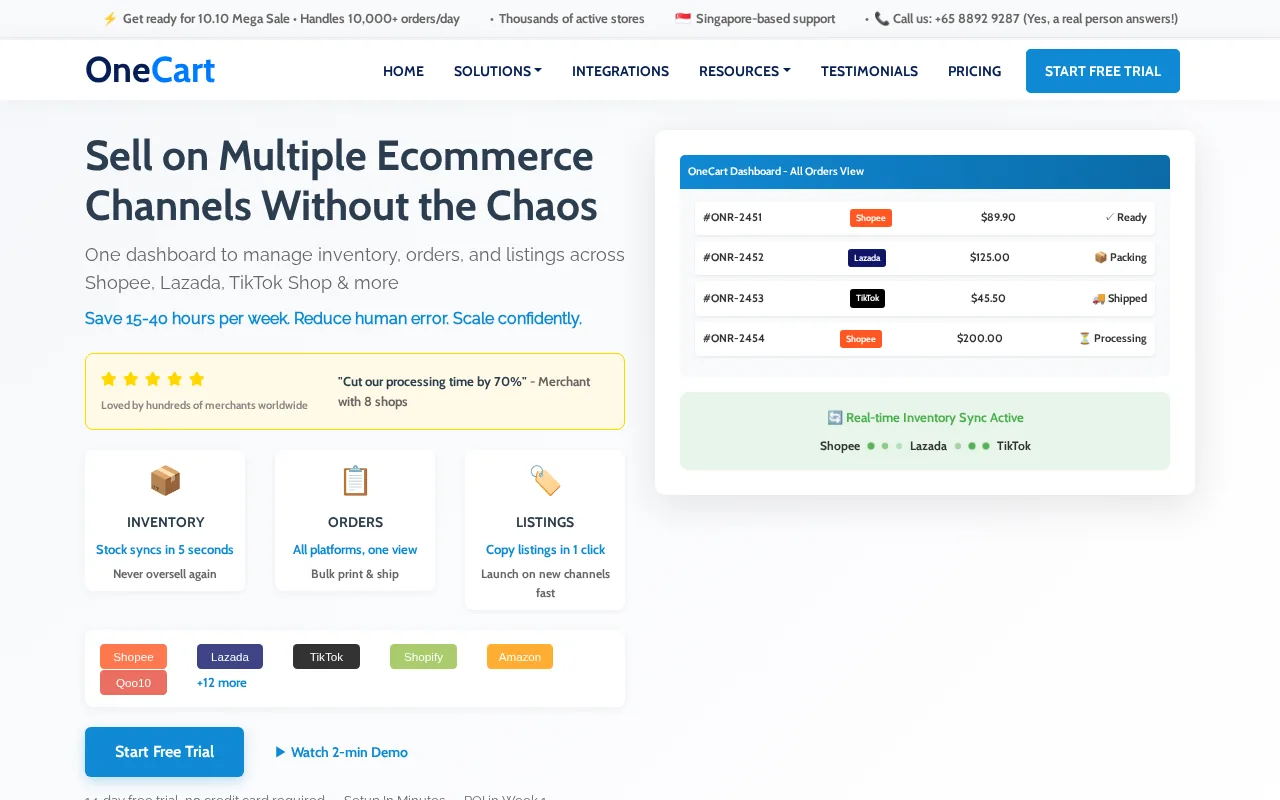Screen dimensions: 1280x800
Task: Click the +12 more integrations link
Action: pos(221,683)
